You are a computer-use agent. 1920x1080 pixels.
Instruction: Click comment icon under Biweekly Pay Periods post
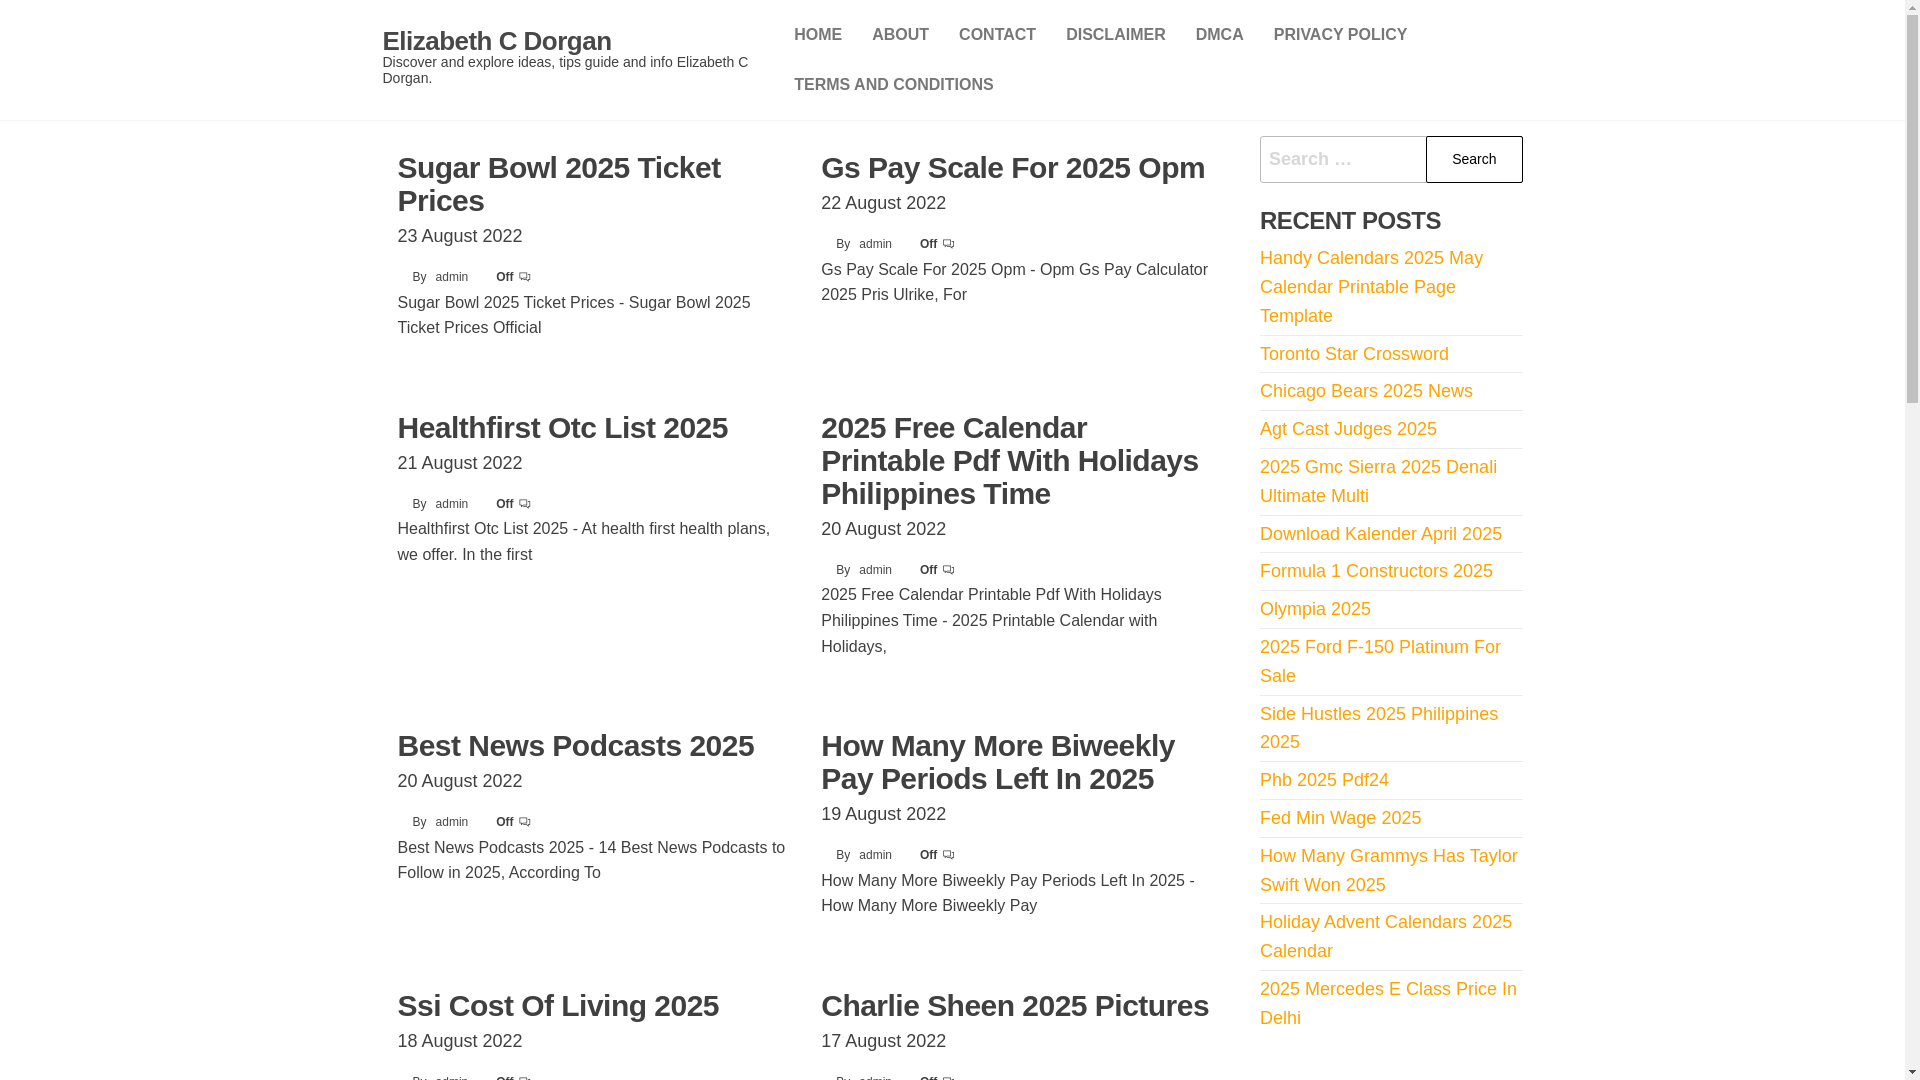[x=948, y=855]
